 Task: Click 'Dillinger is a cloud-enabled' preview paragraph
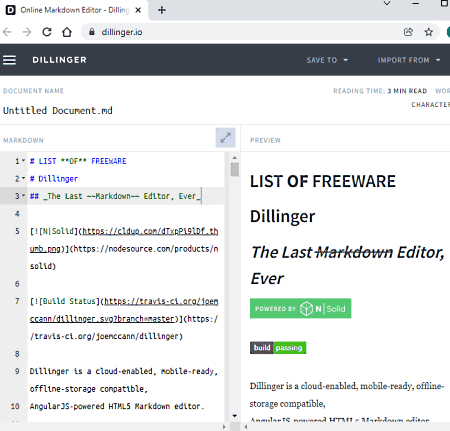click(347, 395)
